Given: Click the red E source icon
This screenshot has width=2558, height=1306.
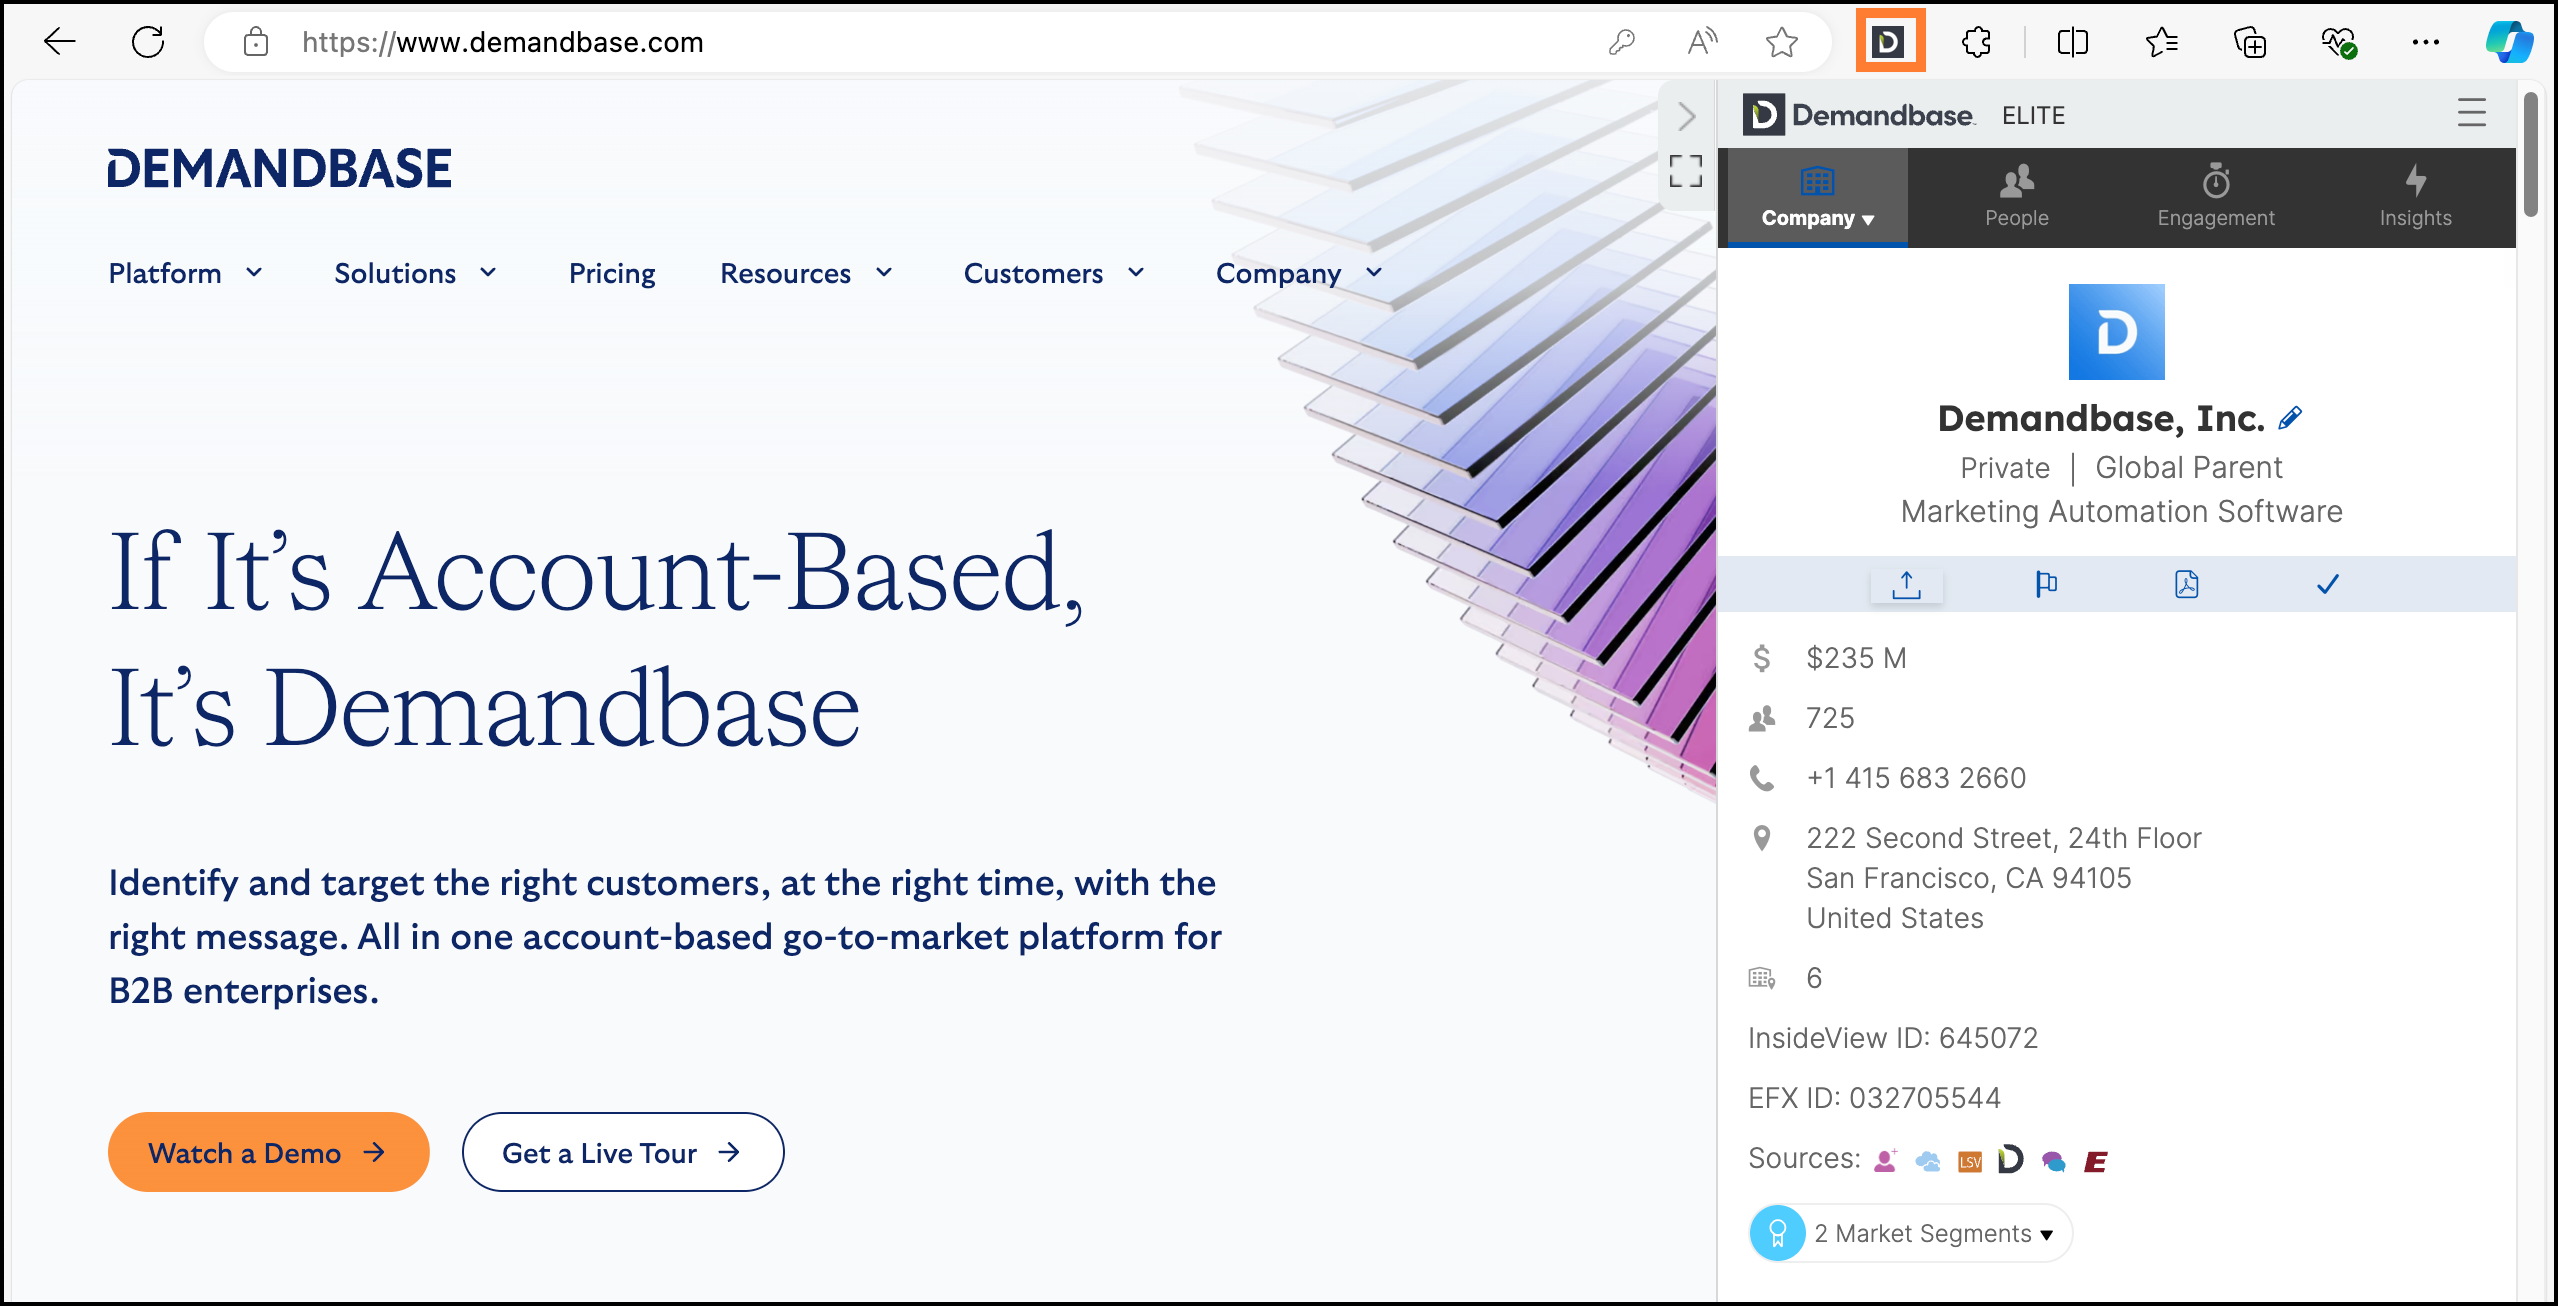Looking at the screenshot, I should tap(2096, 1161).
